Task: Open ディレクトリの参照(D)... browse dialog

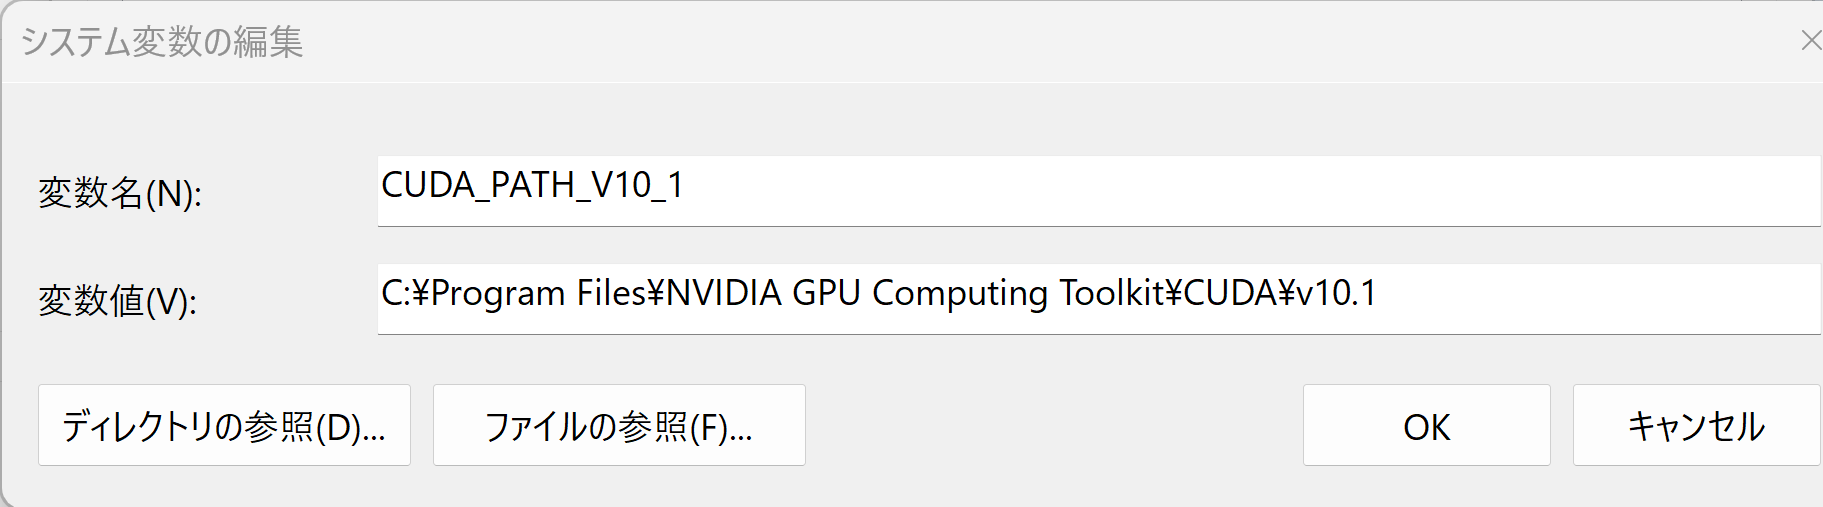Action: [x=224, y=425]
